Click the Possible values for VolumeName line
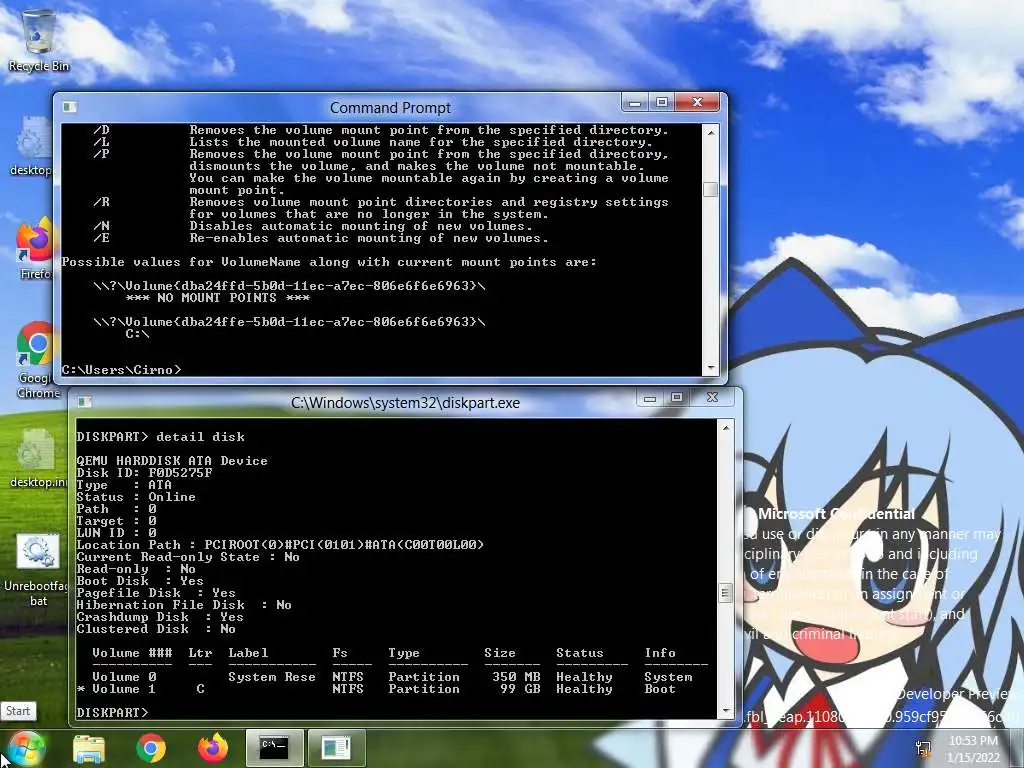The height and width of the screenshot is (768, 1024). coord(329,262)
